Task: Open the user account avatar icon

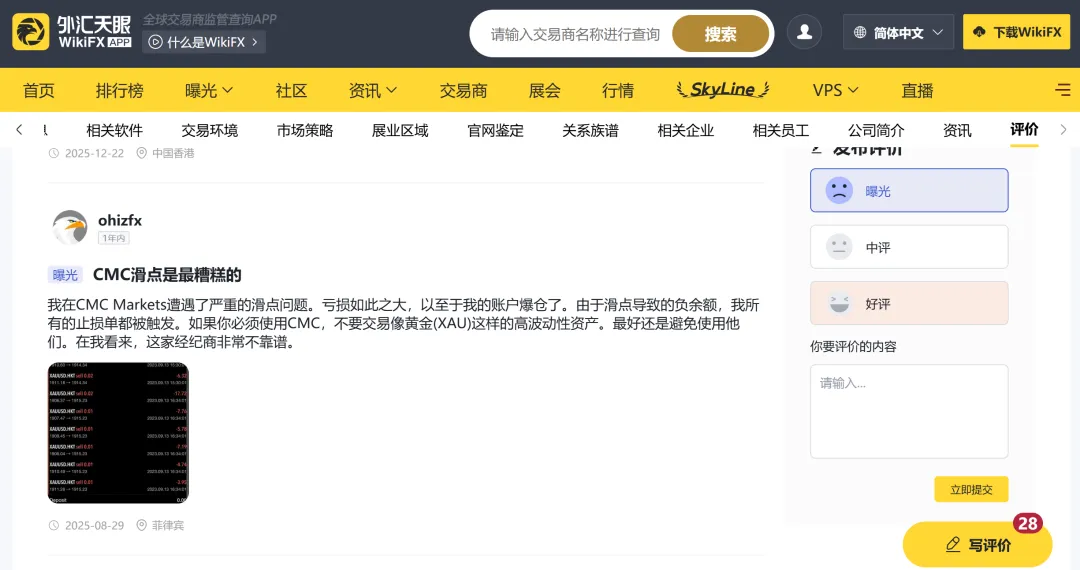Action: (804, 32)
